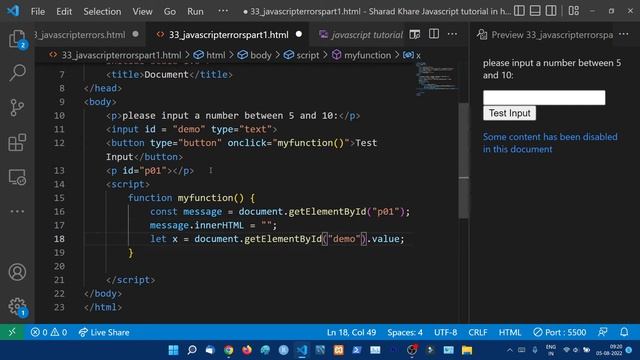
Task: Click the Test Input button in preview
Action: tap(509, 113)
